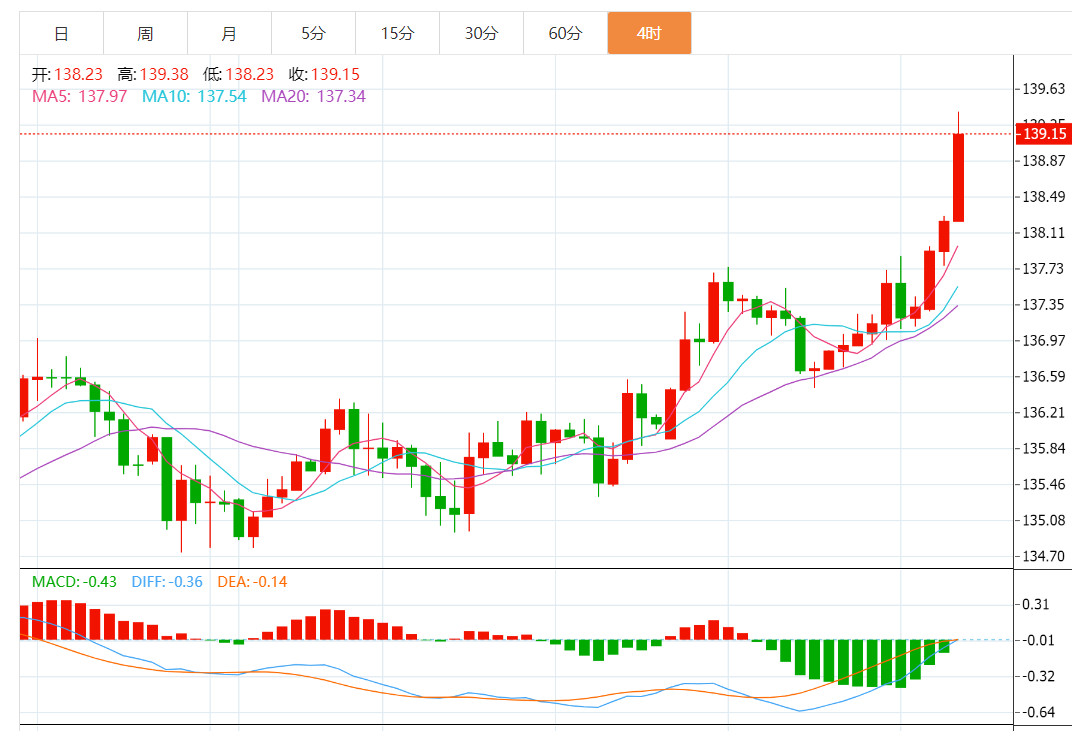The height and width of the screenshot is (731, 1072).
Task: Click the 135.84 price axis label
Action: 1043,449
